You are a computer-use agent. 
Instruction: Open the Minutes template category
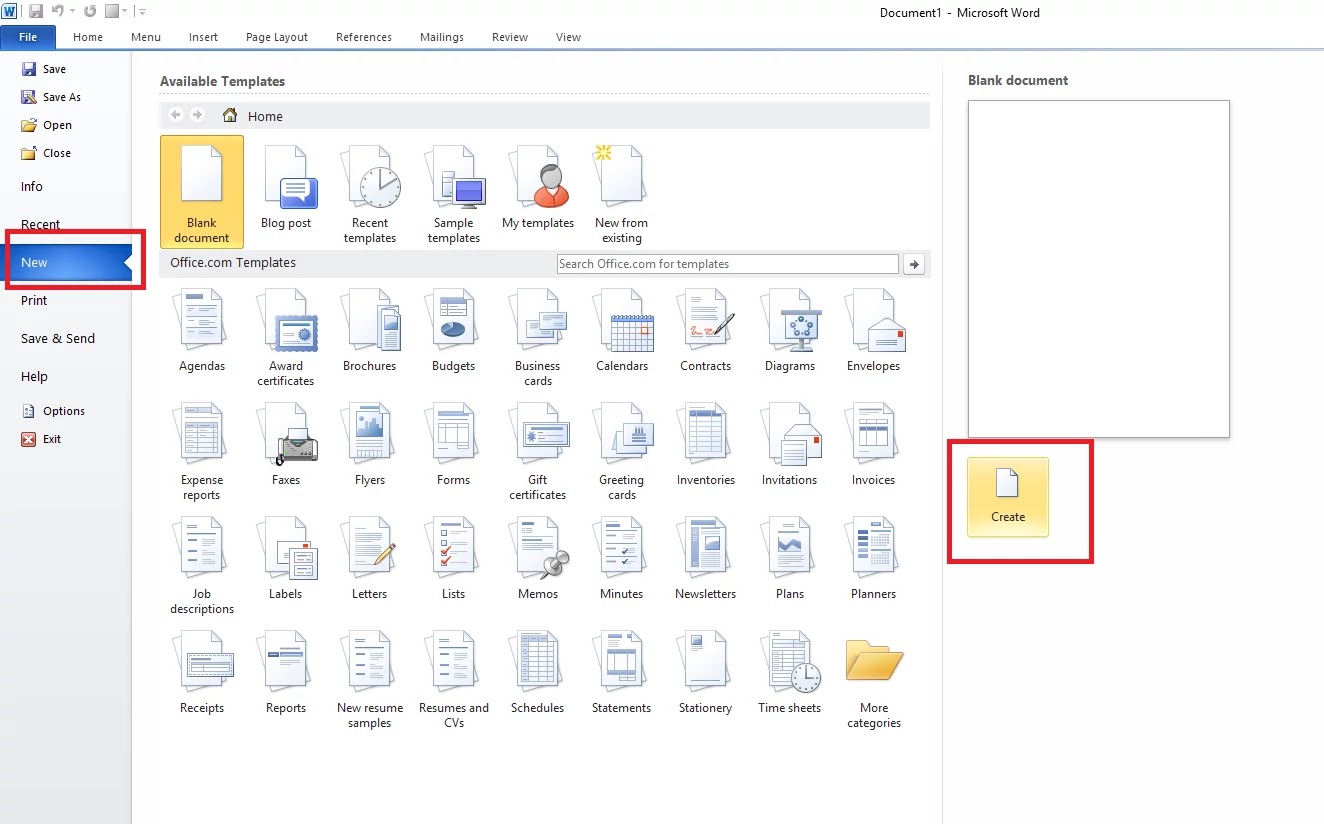622,559
